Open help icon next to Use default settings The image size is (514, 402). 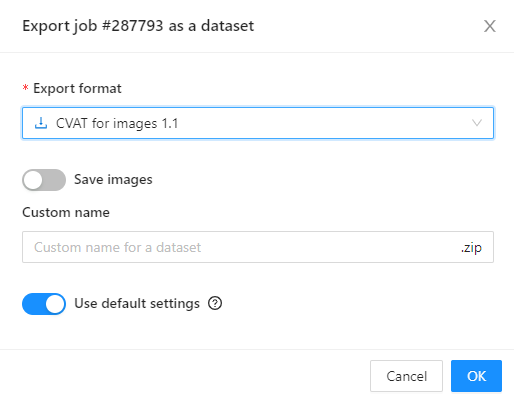click(215, 303)
